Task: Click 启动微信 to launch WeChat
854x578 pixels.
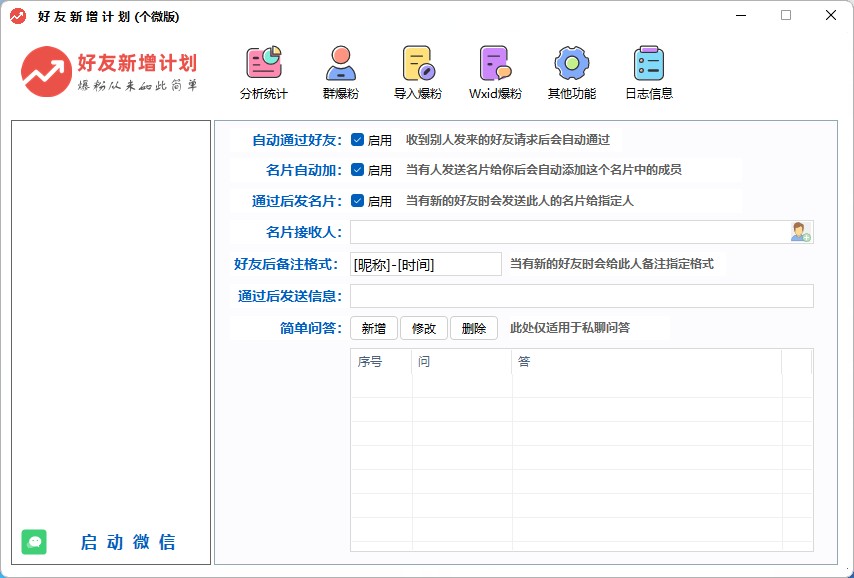Action: click(x=128, y=542)
